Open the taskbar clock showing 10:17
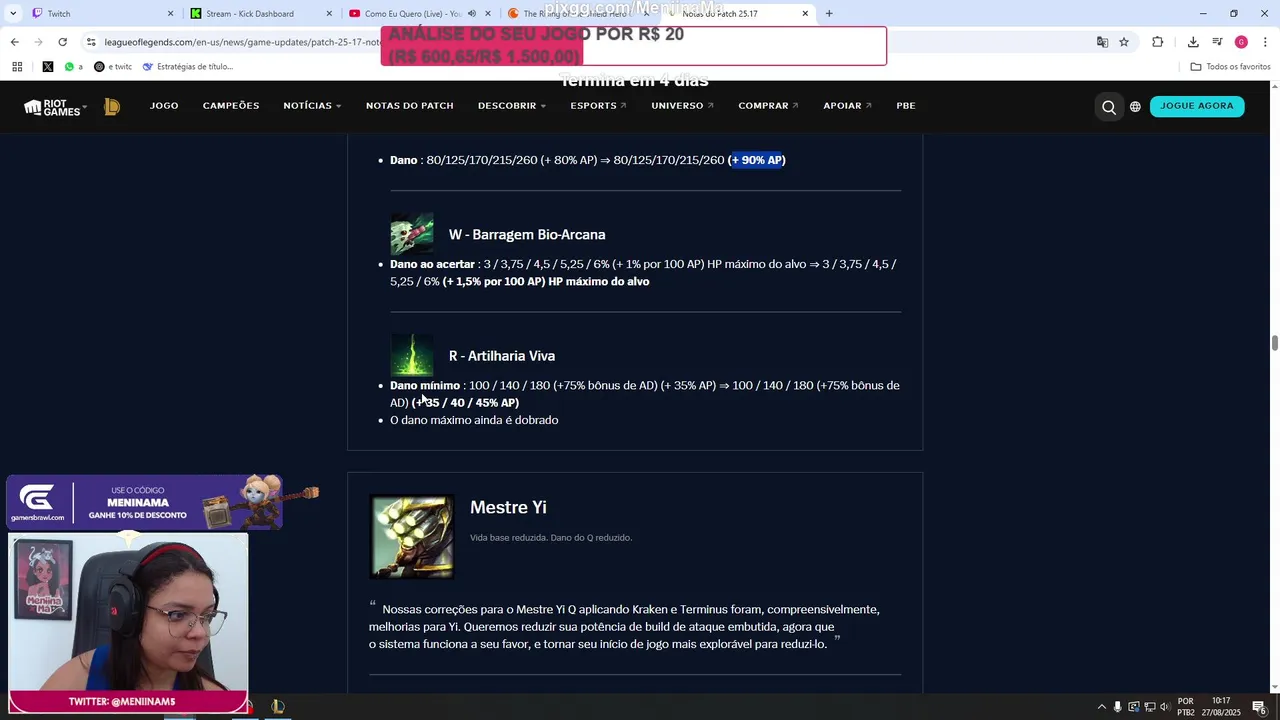The width and height of the screenshot is (1280, 720). [1221, 707]
